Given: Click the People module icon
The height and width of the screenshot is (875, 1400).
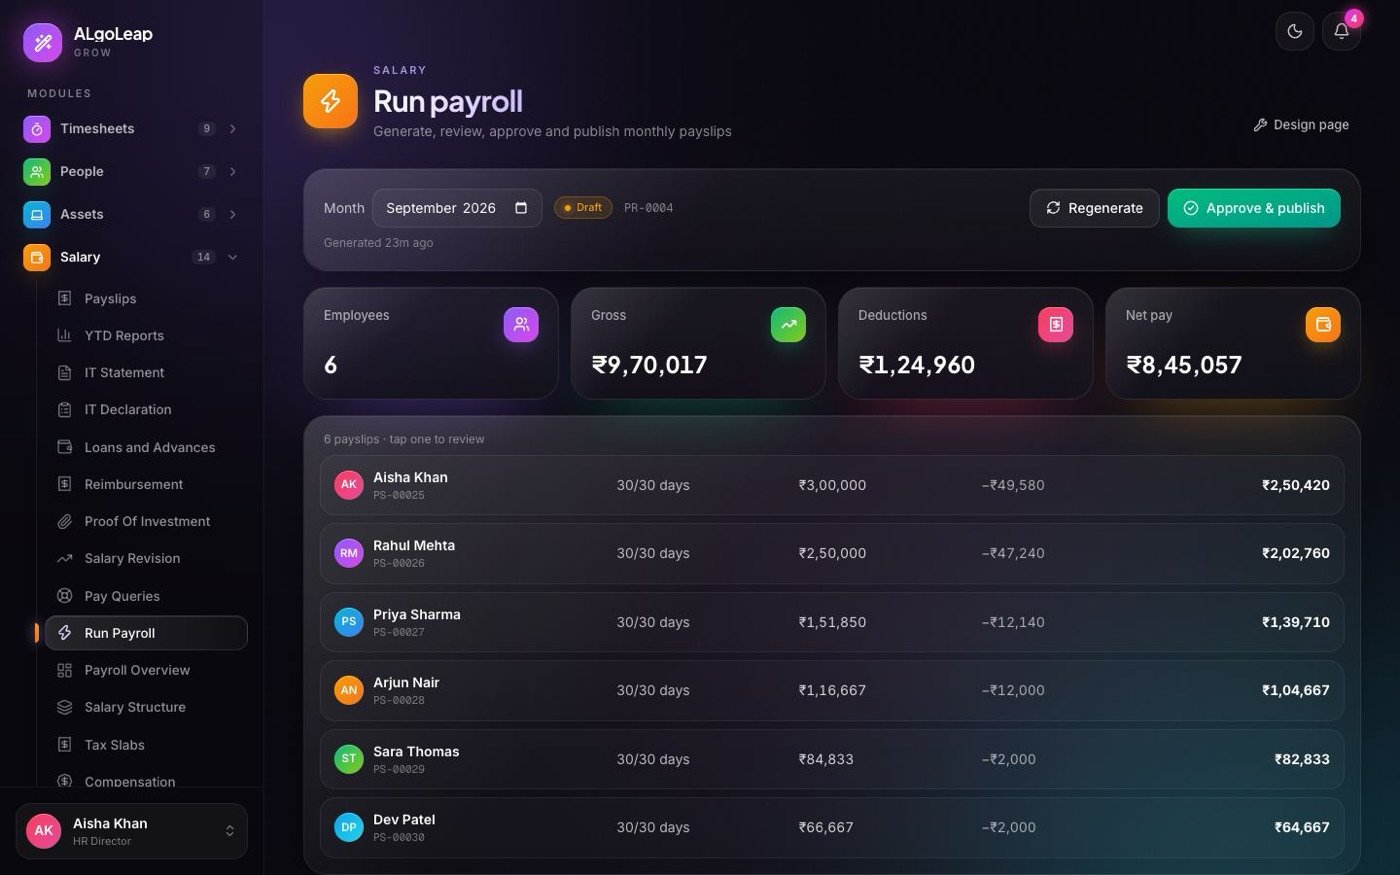Looking at the screenshot, I should (37, 172).
